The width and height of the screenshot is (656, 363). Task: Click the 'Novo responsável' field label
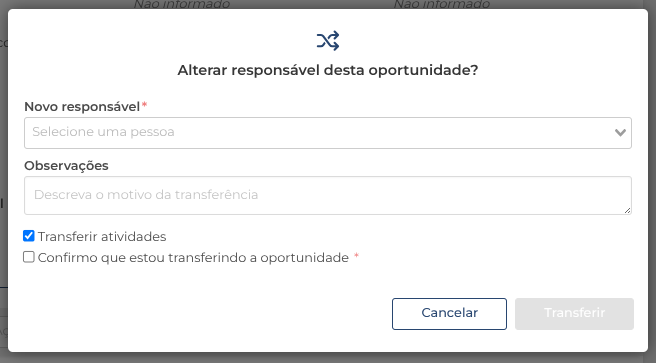tap(82, 107)
